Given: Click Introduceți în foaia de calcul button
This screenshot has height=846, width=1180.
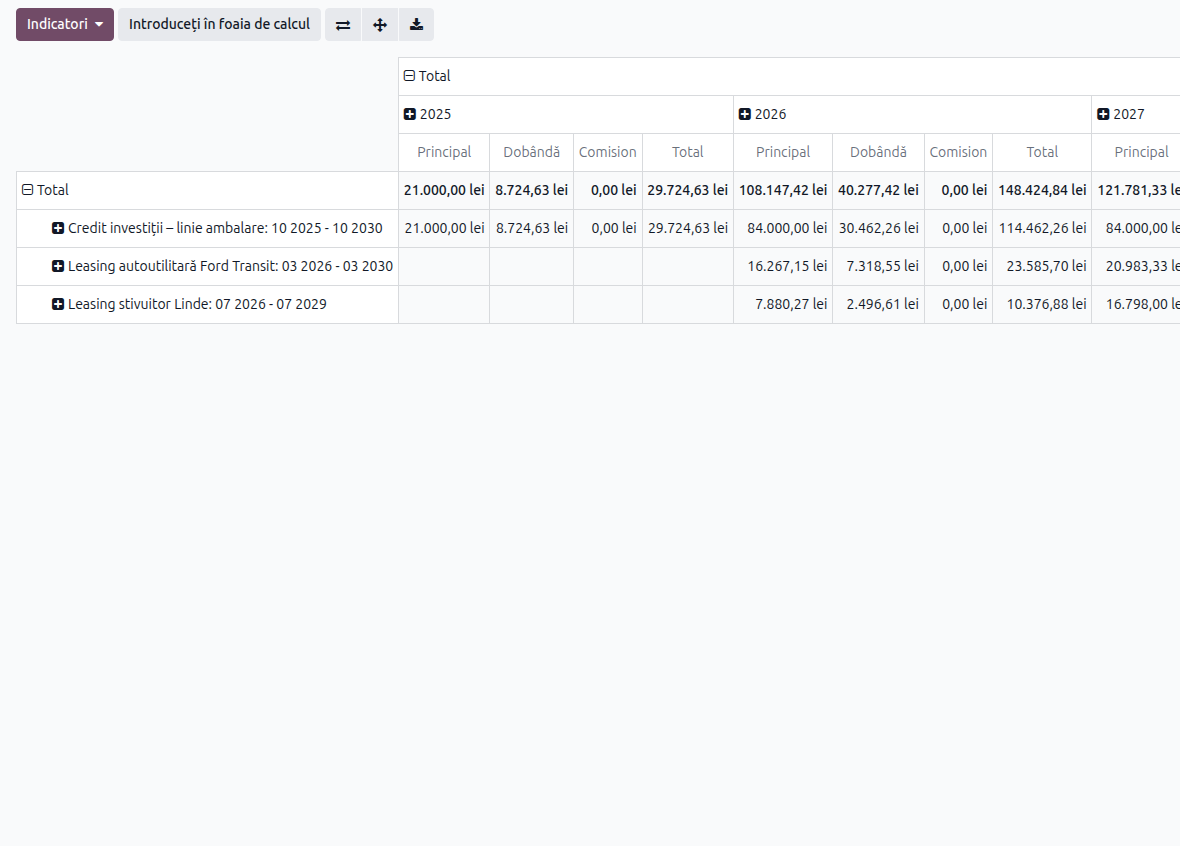Looking at the screenshot, I should (219, 24).
